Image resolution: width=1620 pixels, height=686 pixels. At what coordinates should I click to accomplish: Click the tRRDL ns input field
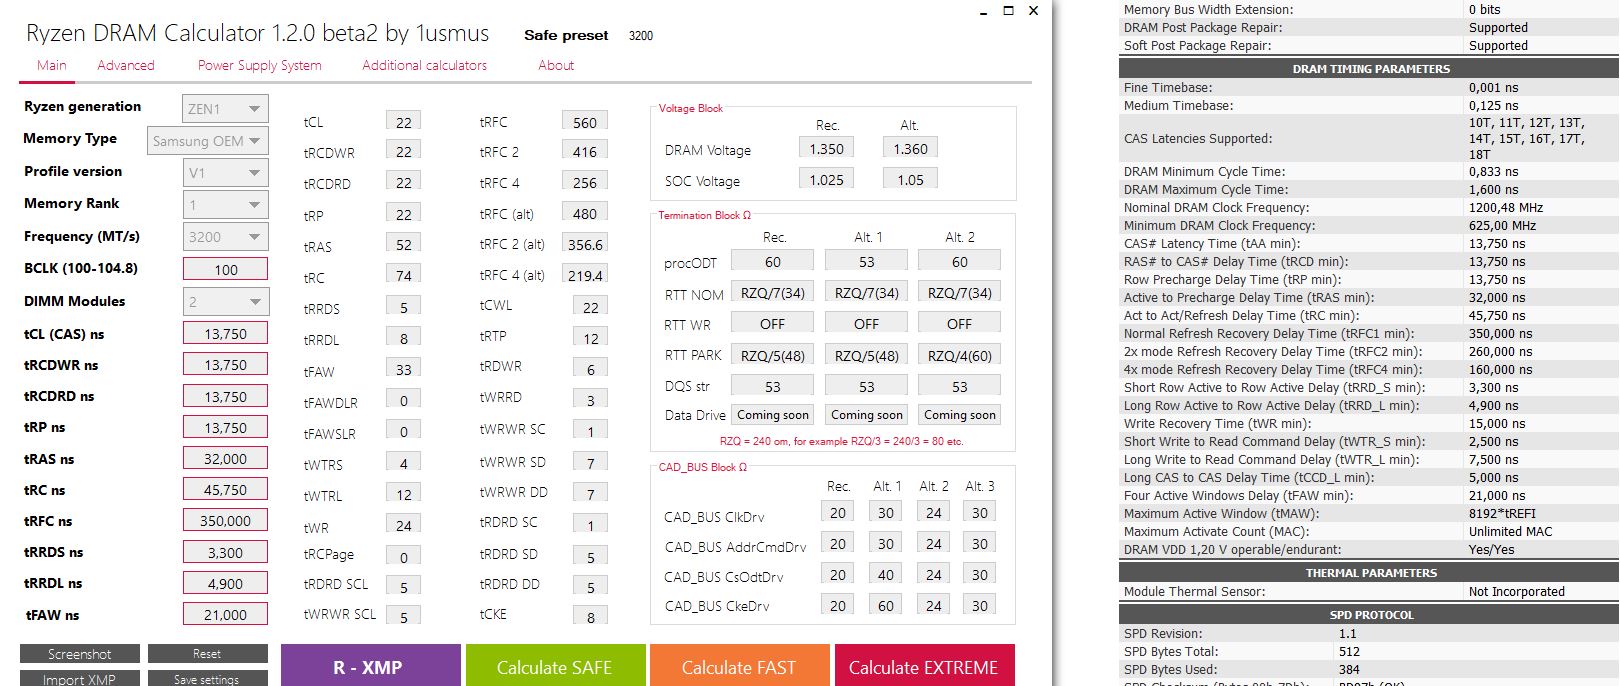click(225, 582)
